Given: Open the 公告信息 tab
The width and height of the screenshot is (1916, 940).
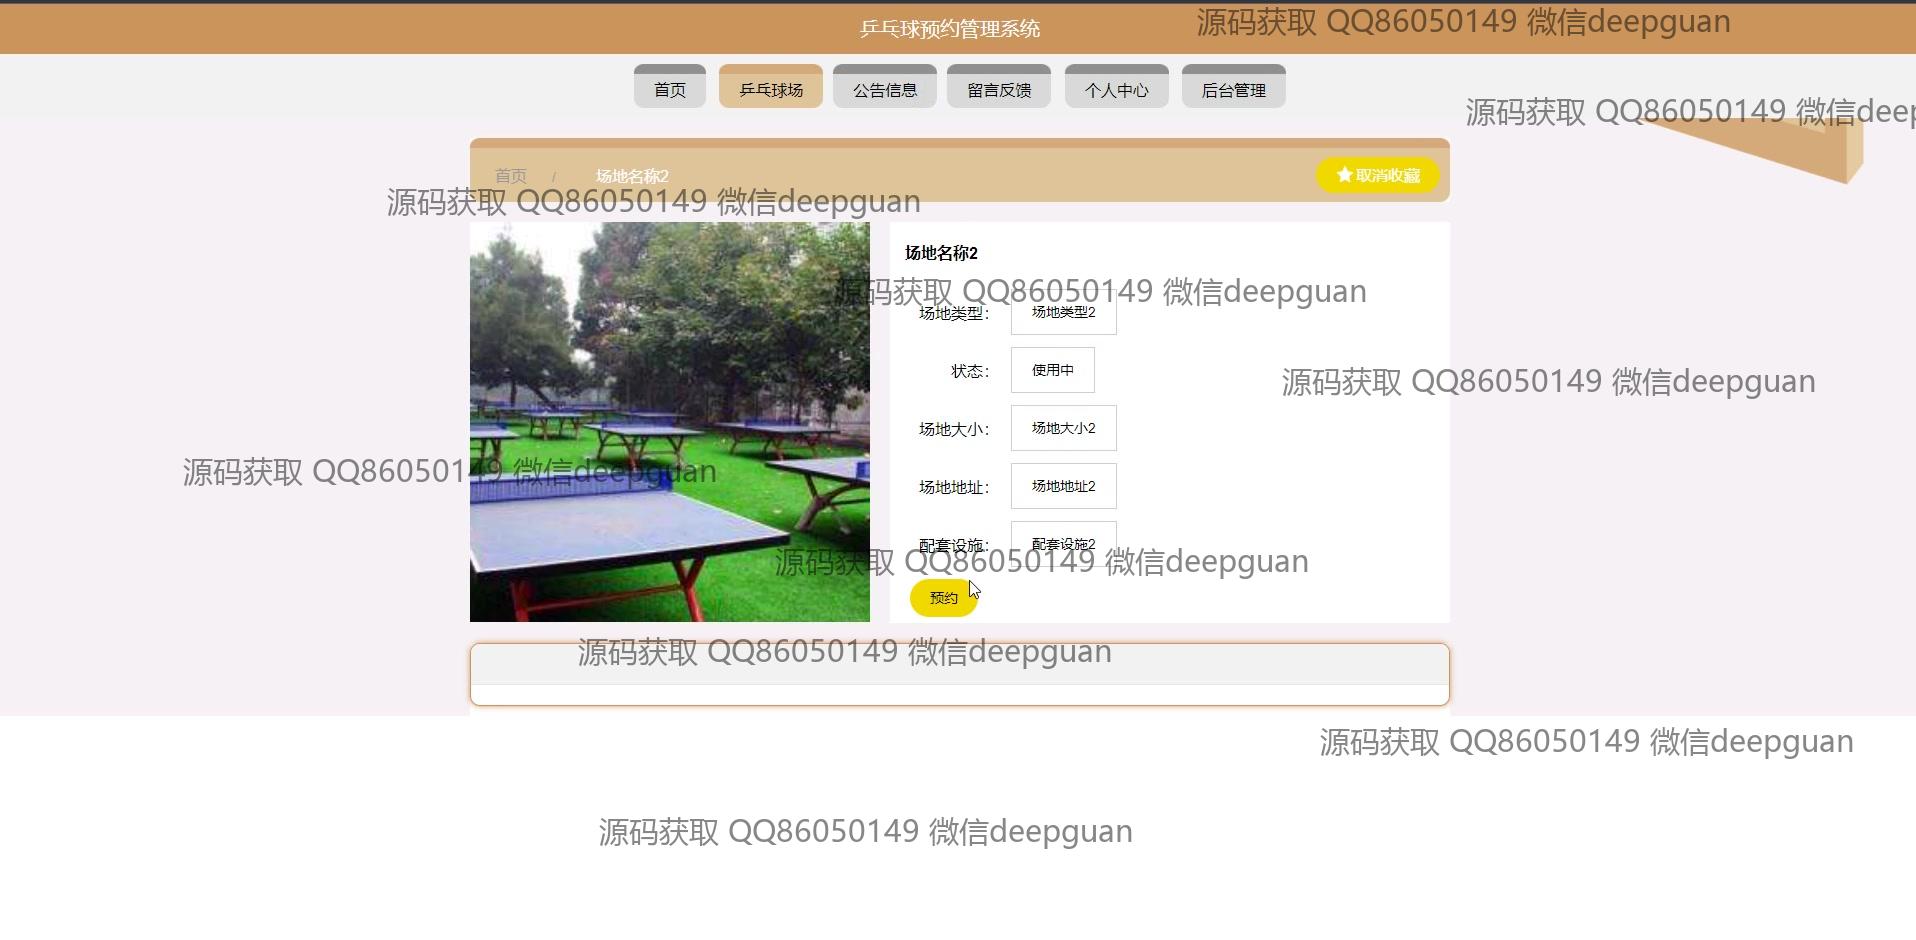Looking at the screenshot, I should [884, 90].
